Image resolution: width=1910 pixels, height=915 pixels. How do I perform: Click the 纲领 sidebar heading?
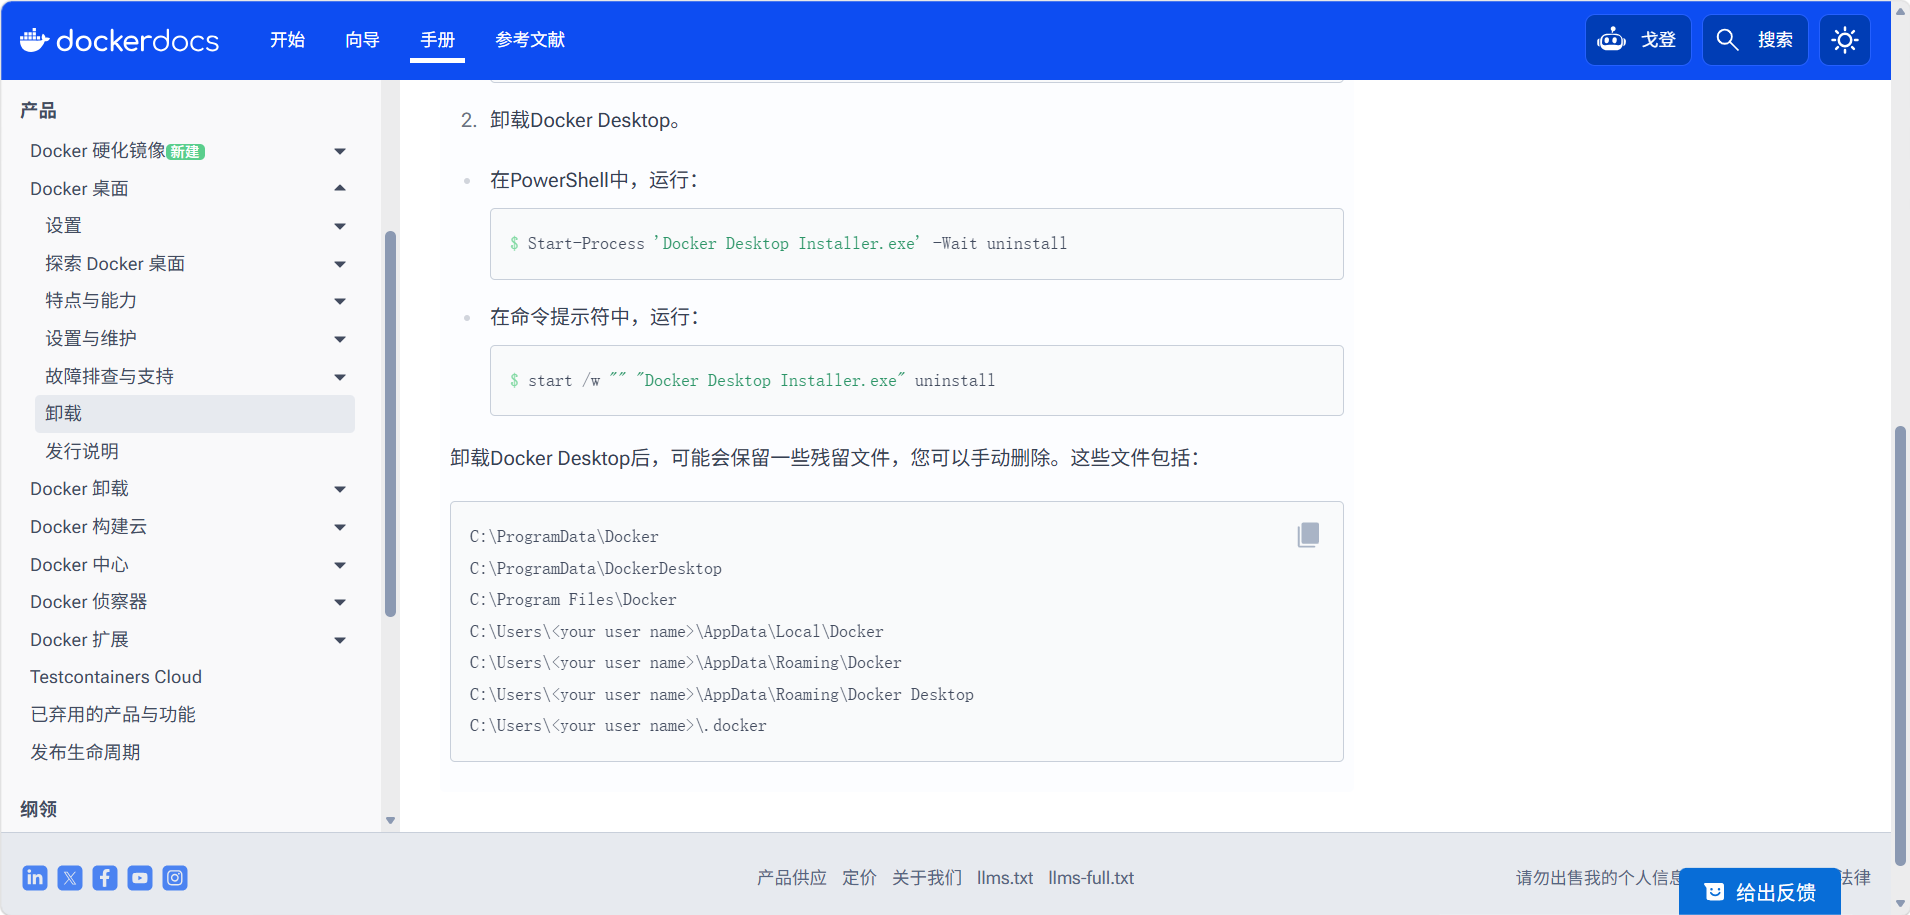(38, 809)
